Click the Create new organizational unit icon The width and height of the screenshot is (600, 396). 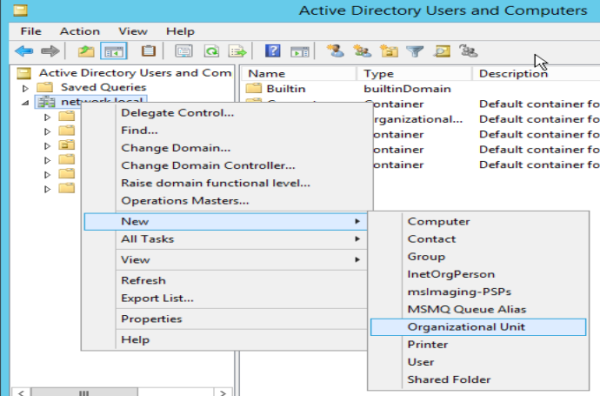pos(389,51)
